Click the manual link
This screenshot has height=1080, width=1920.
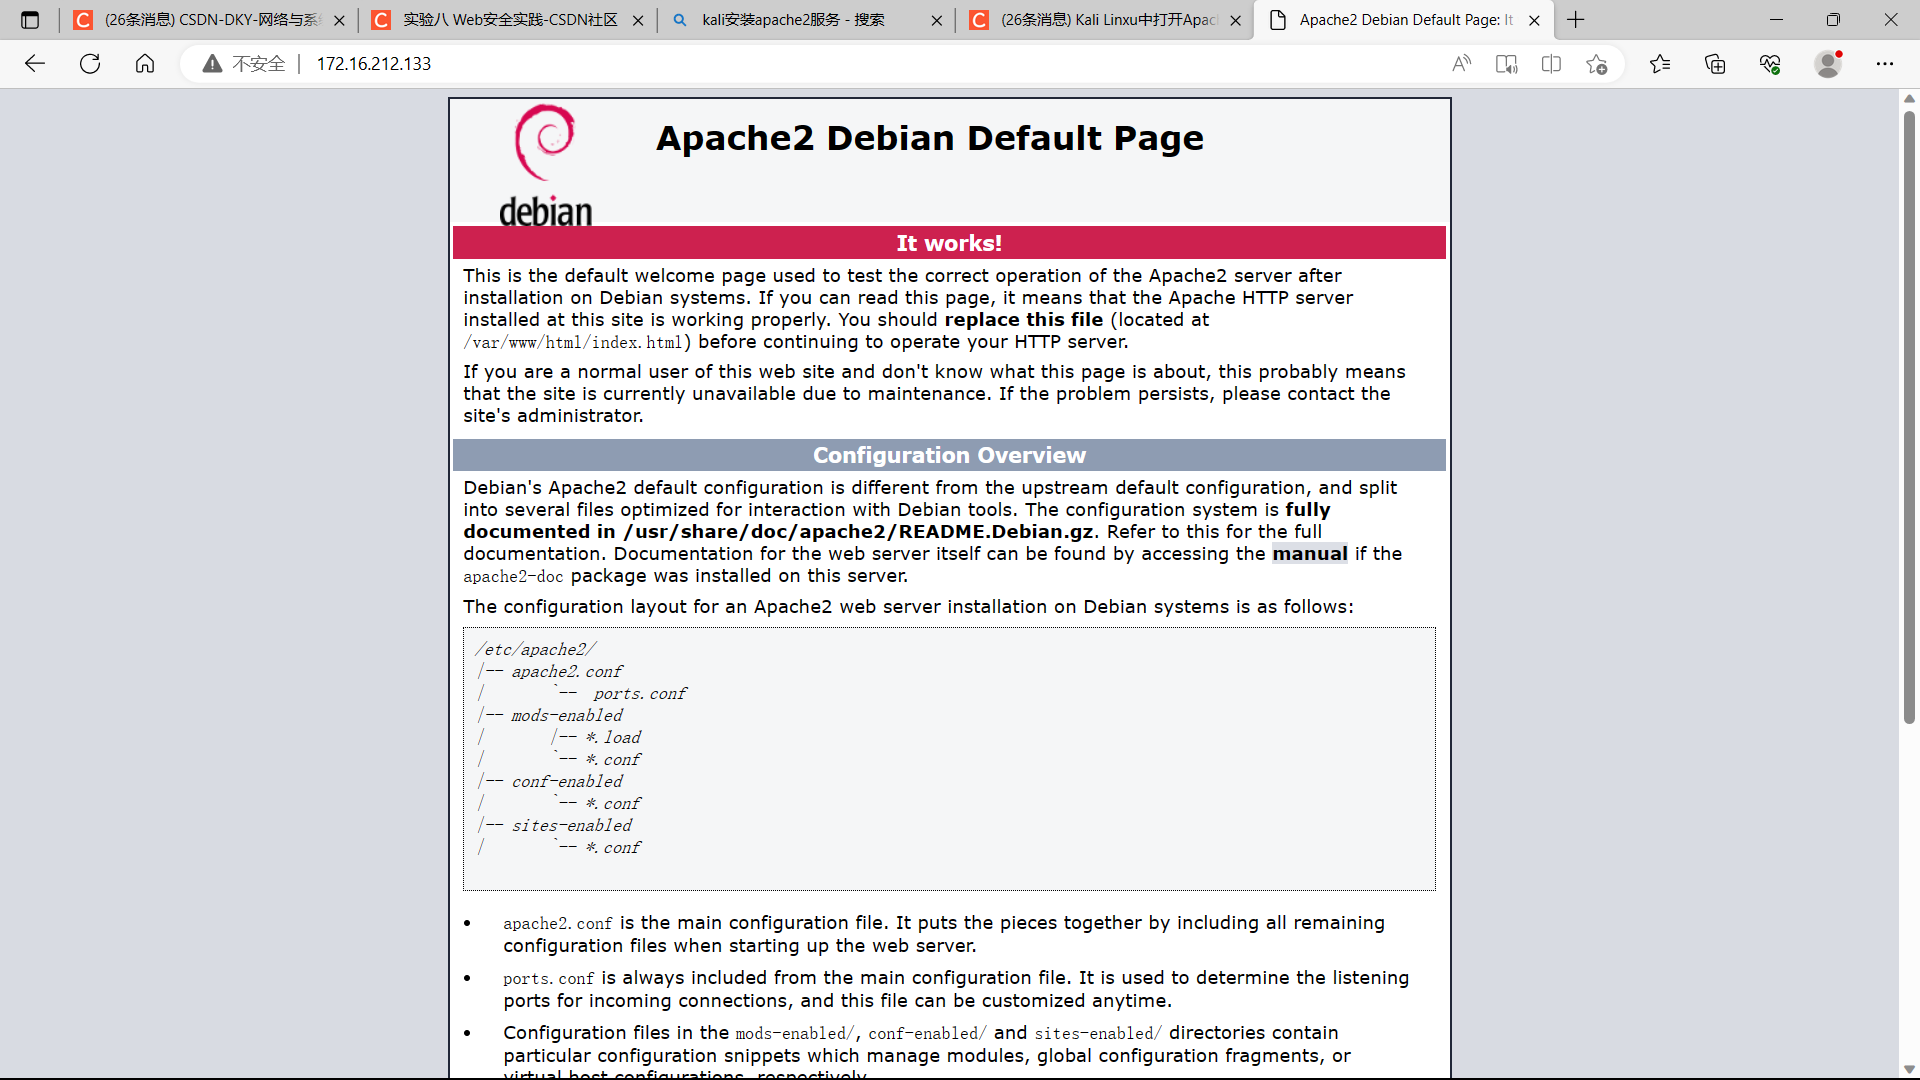coord(1309,554)
